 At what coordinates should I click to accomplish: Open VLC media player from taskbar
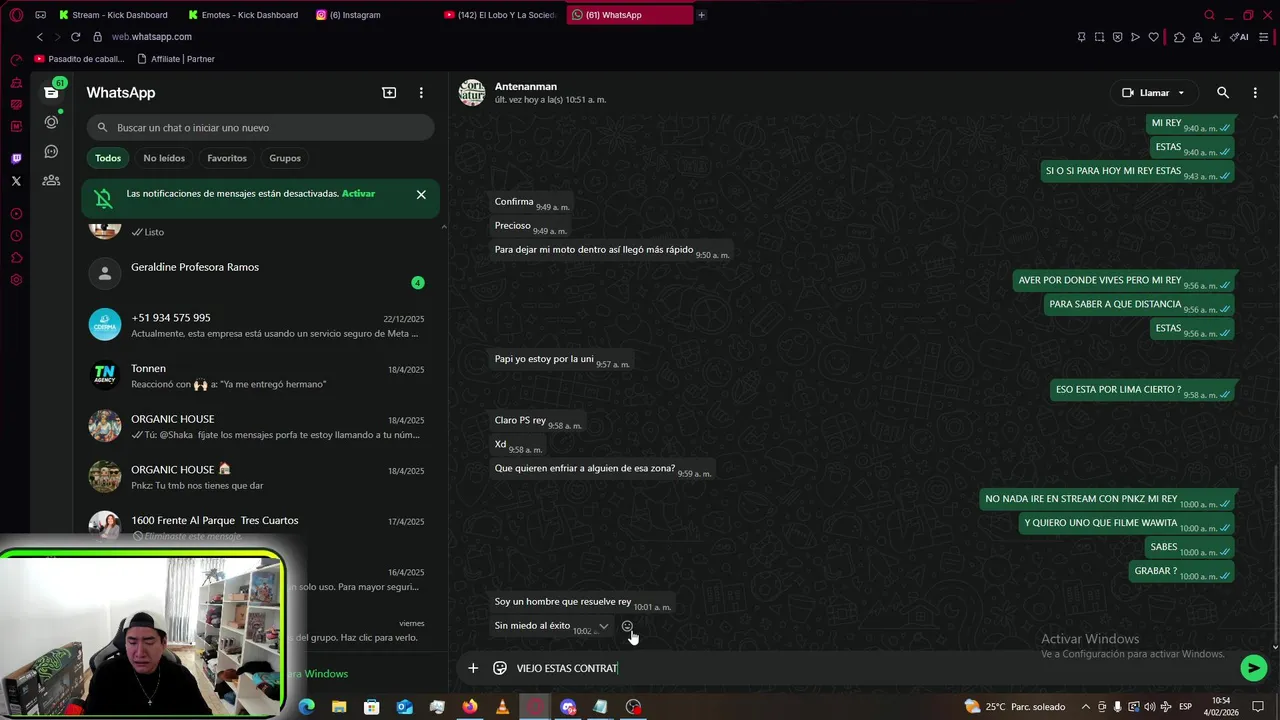(x=502, y=707)
